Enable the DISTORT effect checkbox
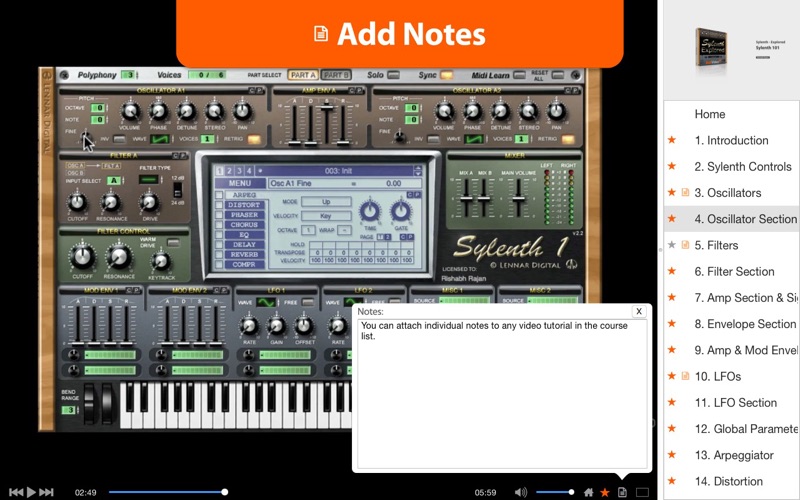 (219, 205)
